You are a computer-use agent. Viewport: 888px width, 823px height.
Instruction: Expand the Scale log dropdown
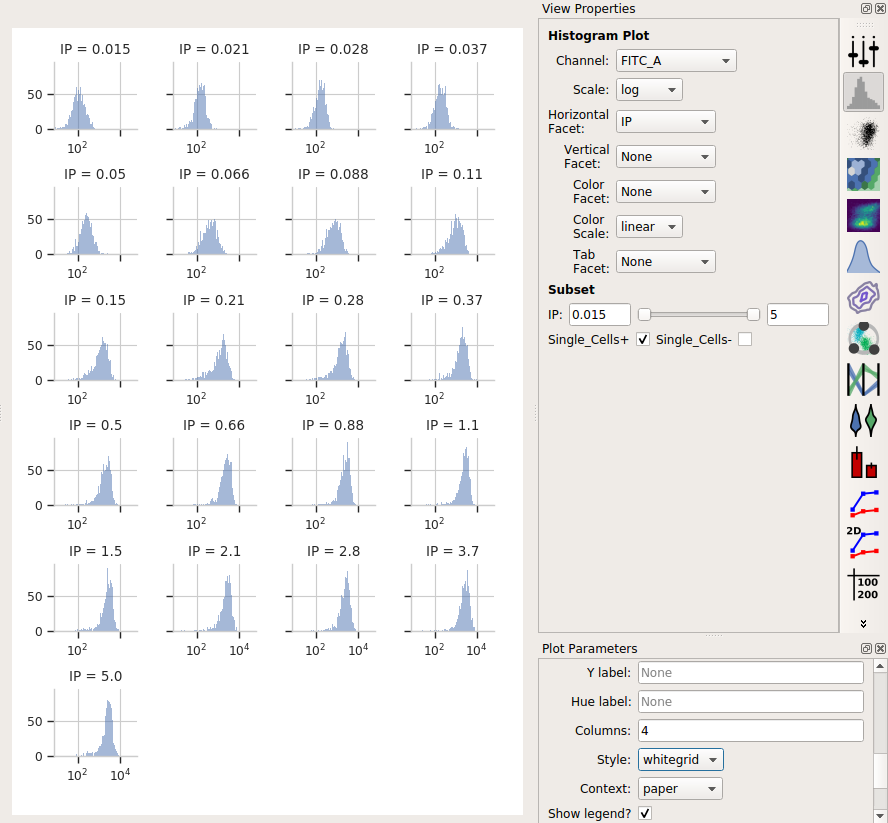pyautogui.click(x=649, y=89)
